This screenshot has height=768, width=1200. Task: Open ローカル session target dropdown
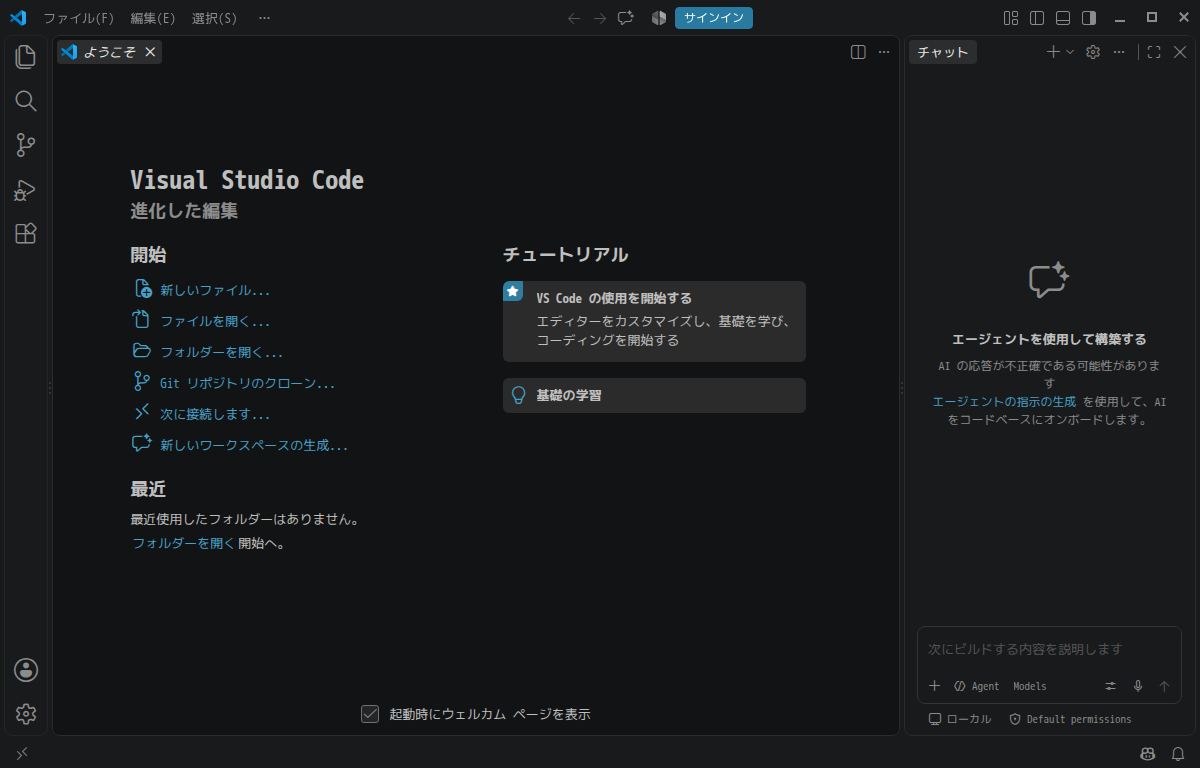point(960,719)
